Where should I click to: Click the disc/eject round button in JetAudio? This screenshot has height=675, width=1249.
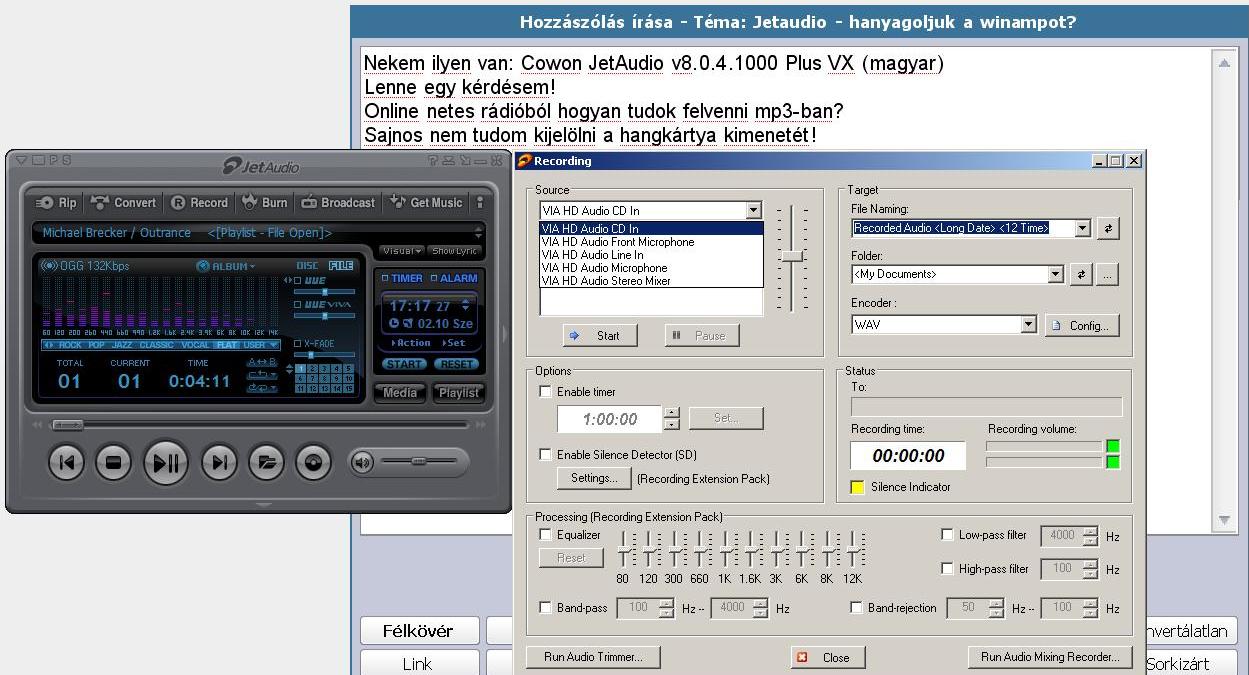tap(314, 462)
